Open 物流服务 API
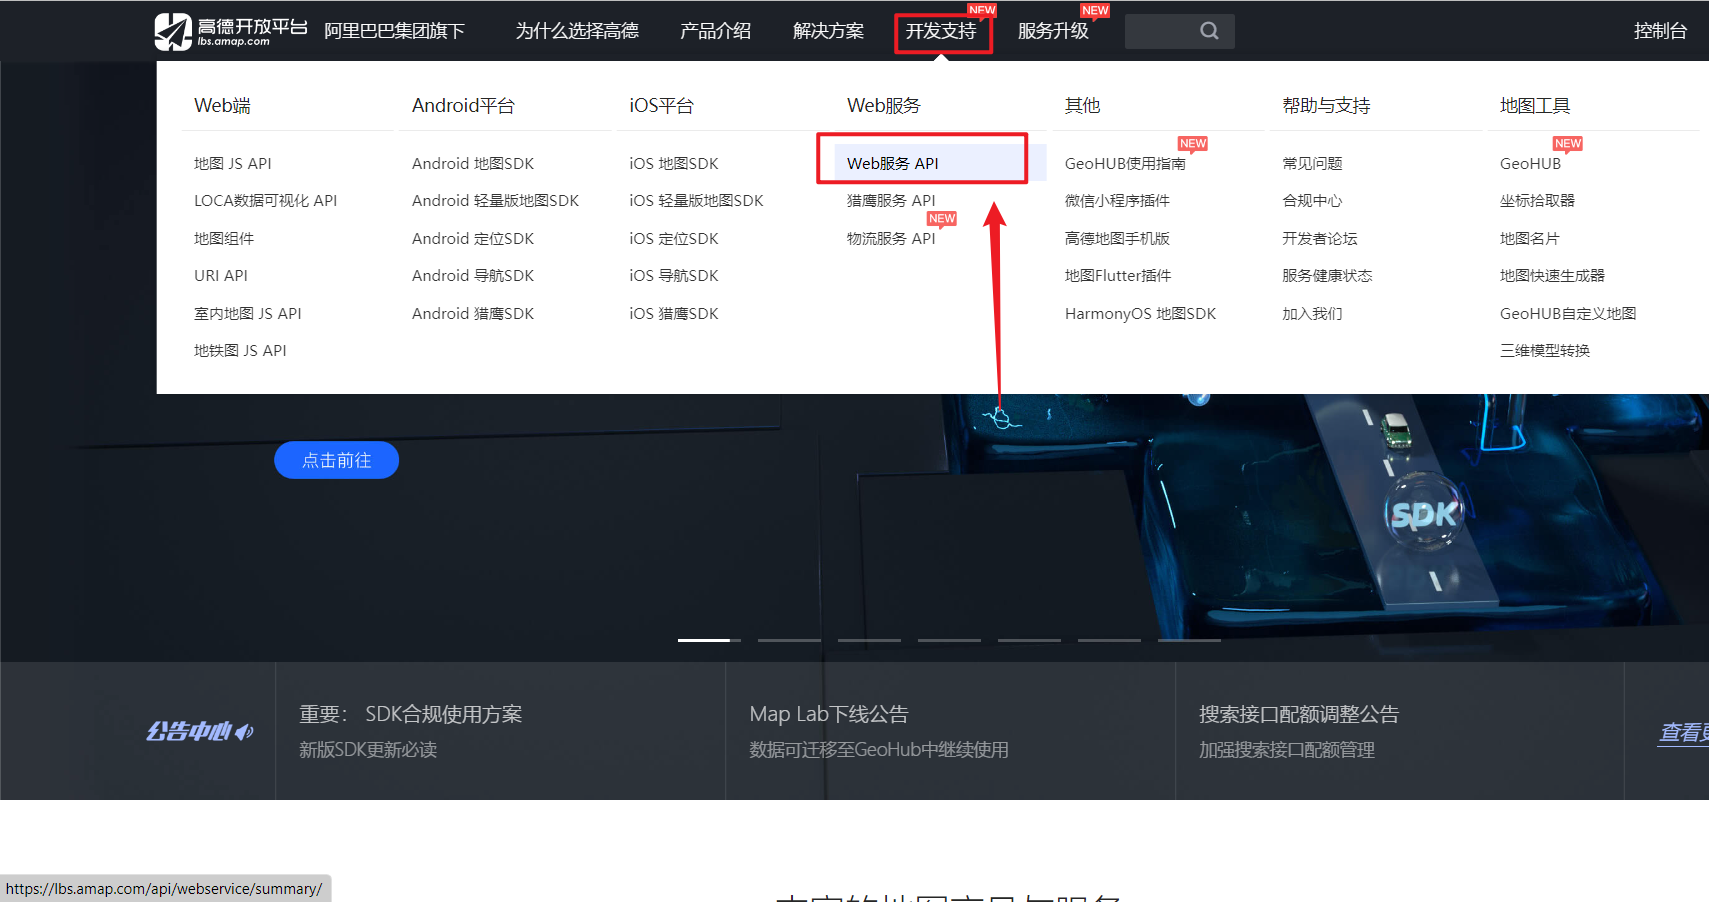The width and height of the screenshot is (1709, 902). (x=891, y=238)
